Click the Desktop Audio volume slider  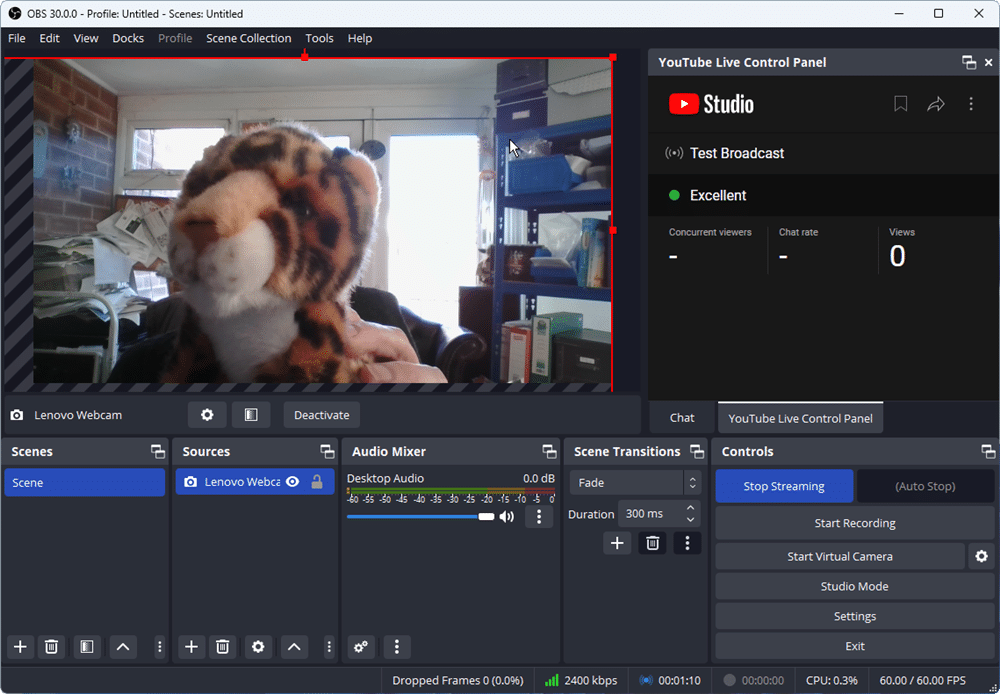pos(420,517)
